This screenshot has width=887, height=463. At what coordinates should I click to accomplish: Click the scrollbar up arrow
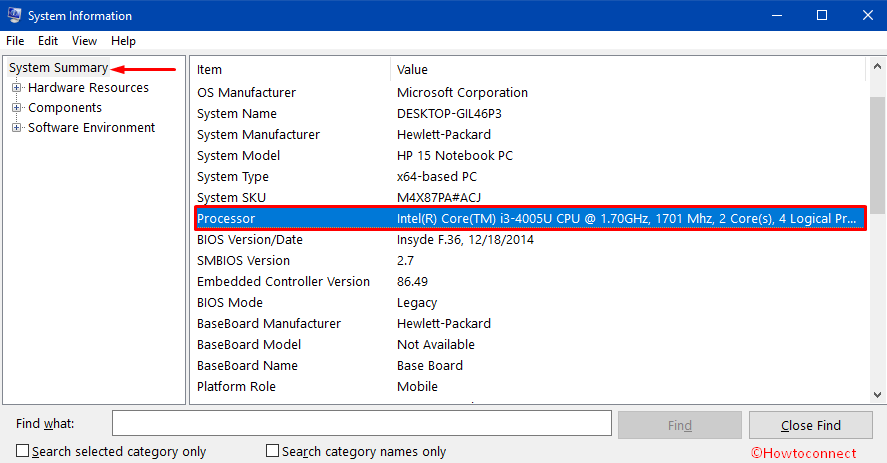point(877,66)
